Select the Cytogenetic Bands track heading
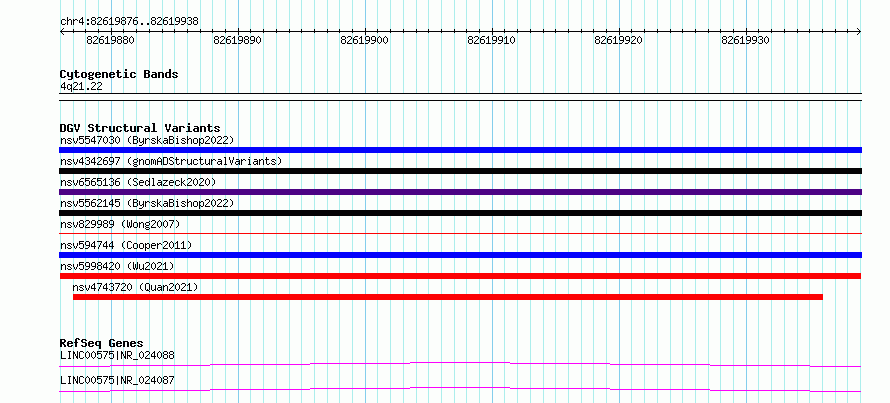The height and width of the screenshot is (403, 890). (119, 74)
